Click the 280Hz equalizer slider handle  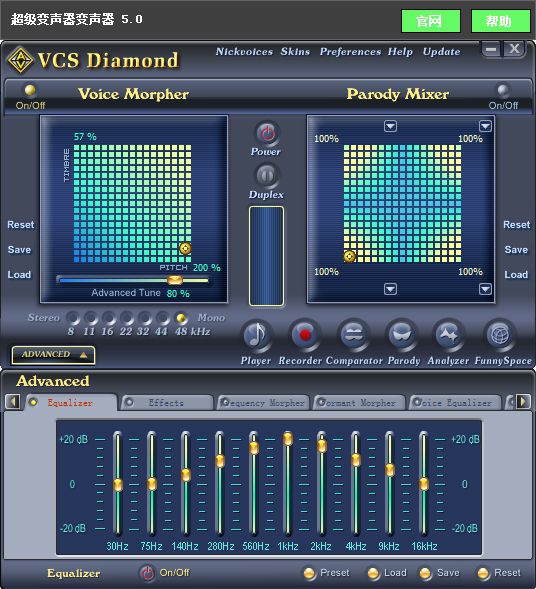pyautogui.click(x=220, y=461)
